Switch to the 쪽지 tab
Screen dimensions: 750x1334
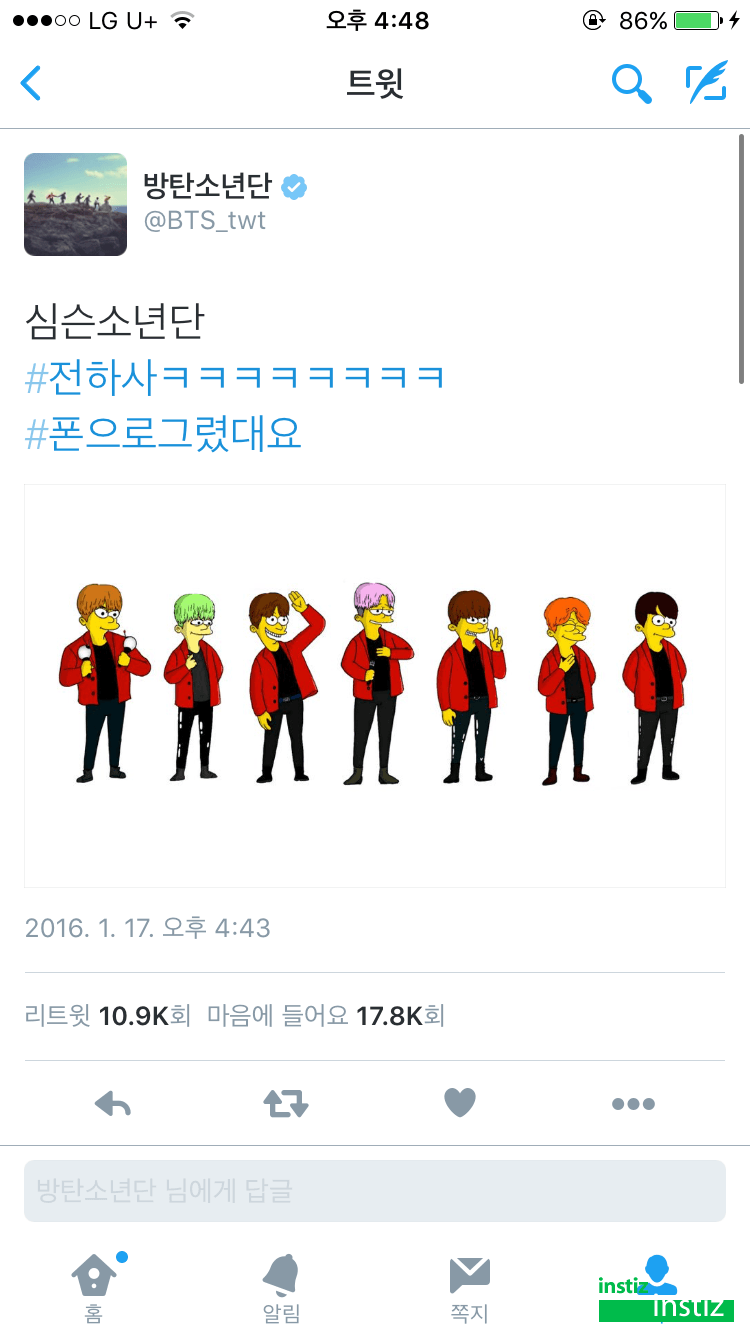click(x=469, y=1288)
